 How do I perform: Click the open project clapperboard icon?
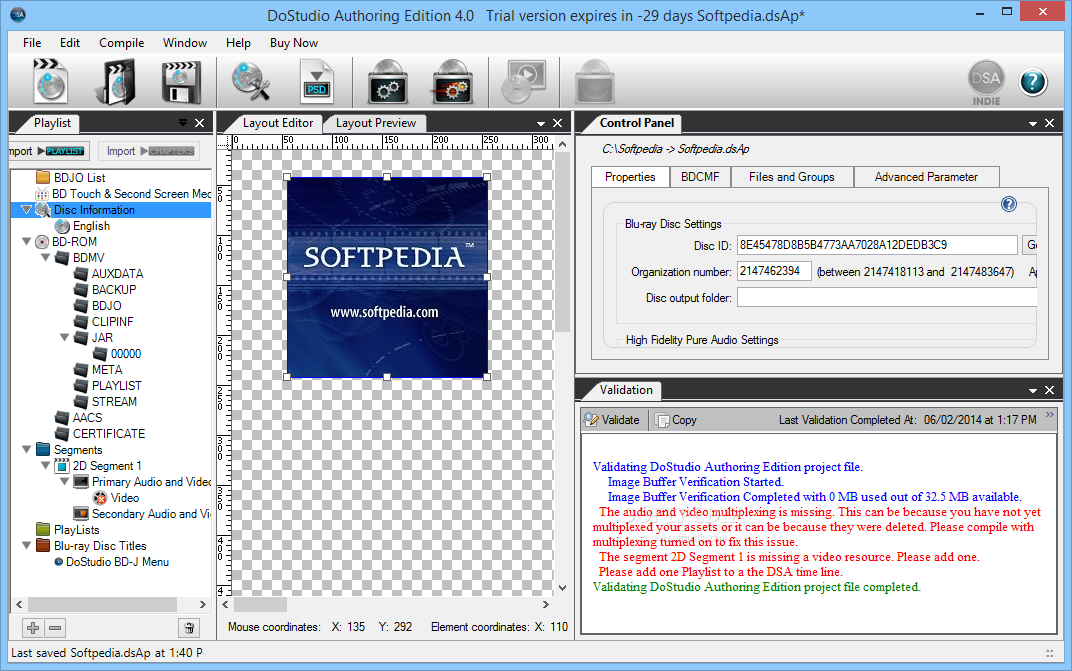(116, 82)
